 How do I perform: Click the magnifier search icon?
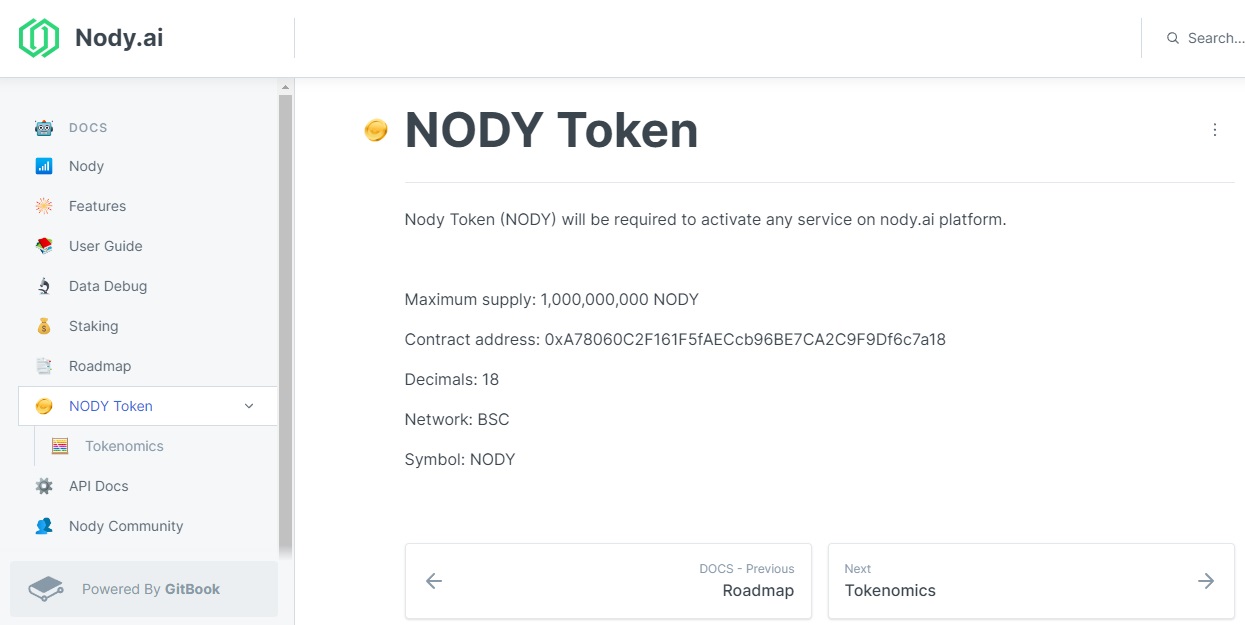pos(1173,38)
